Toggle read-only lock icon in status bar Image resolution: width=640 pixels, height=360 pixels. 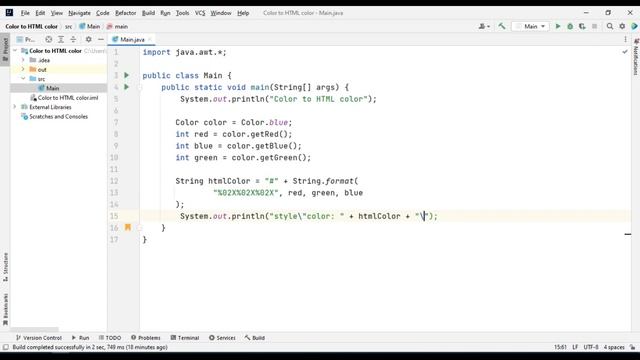point(632,347)
